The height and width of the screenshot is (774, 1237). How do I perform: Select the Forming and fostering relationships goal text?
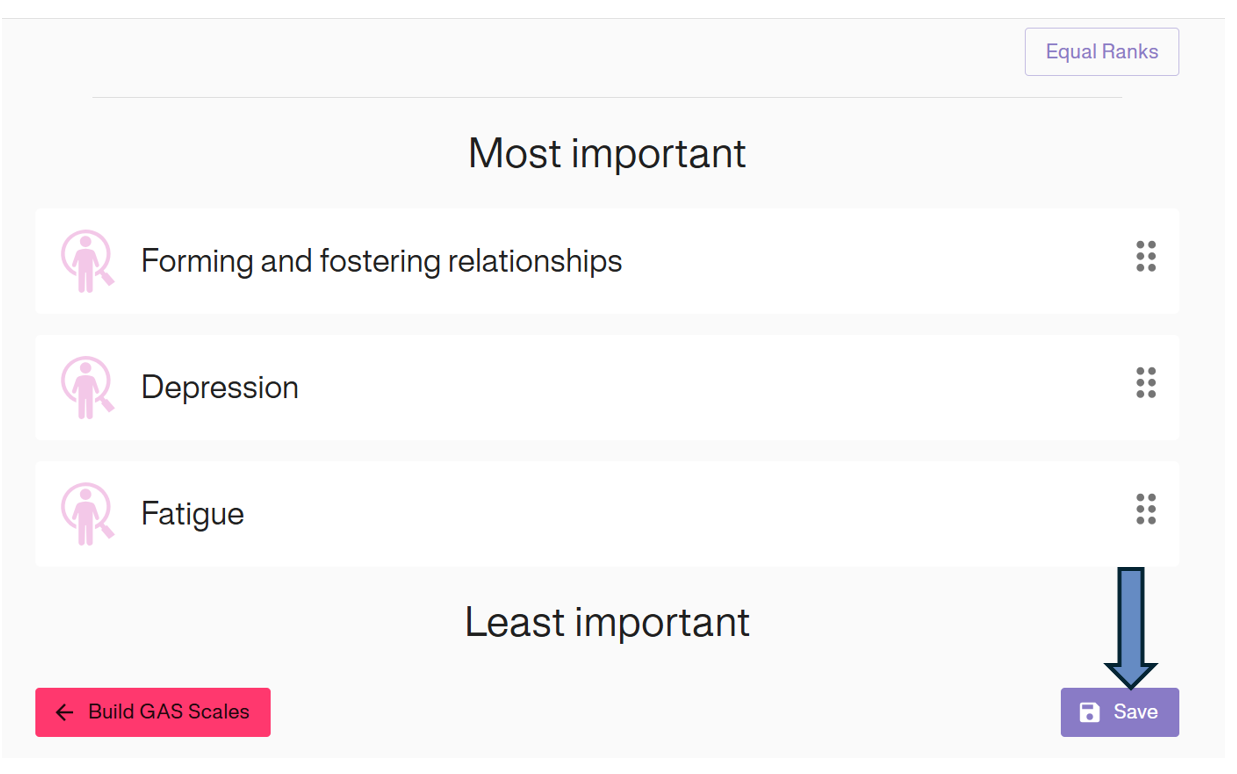coord(381,261)
